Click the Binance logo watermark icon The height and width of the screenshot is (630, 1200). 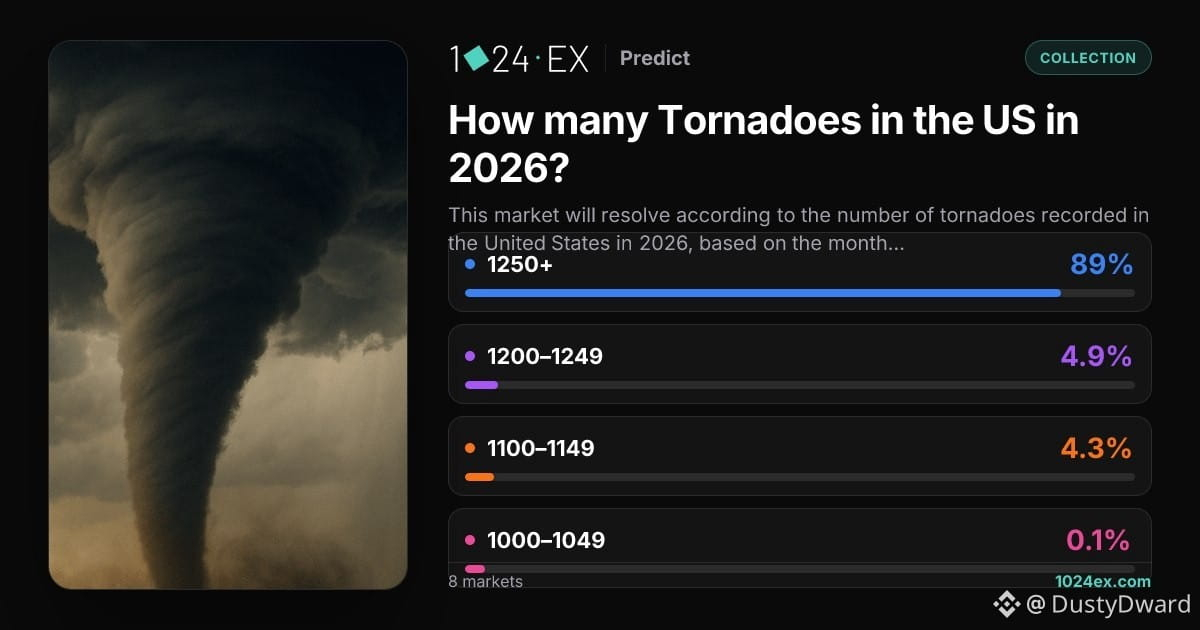coord(1005,604)
